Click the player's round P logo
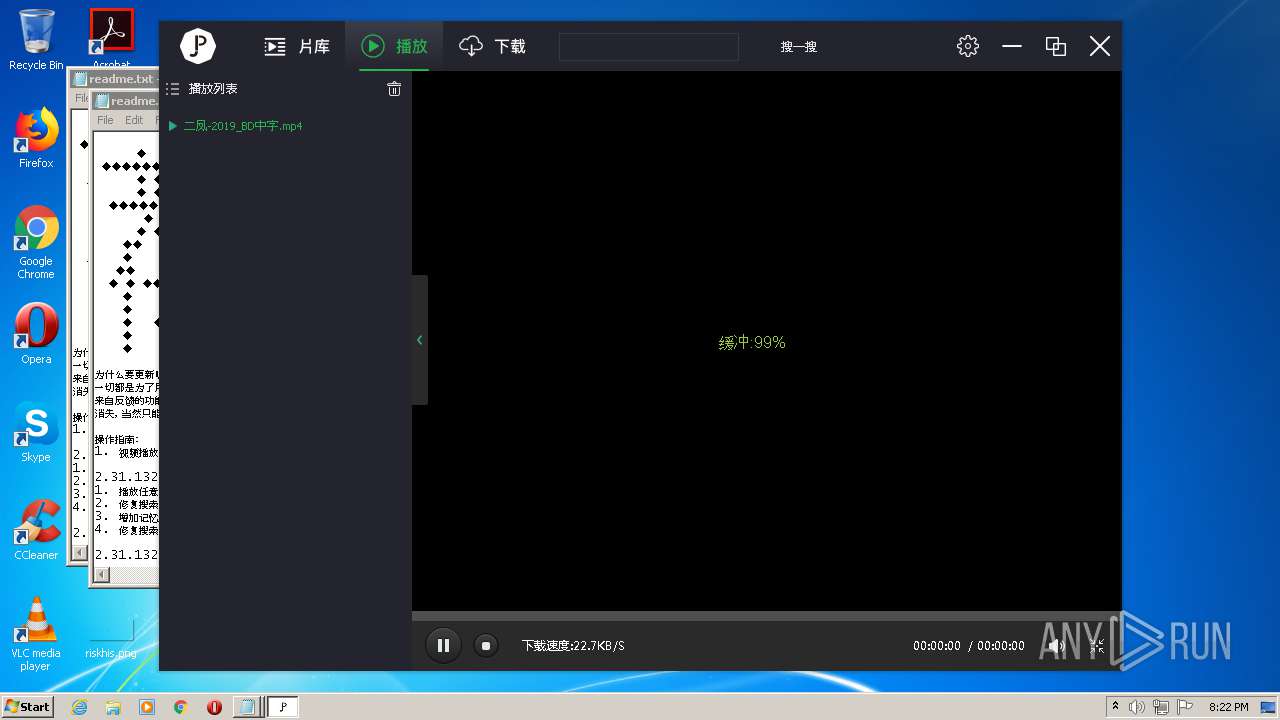The height and width of the screenshot is (720, 1280). 198,46
